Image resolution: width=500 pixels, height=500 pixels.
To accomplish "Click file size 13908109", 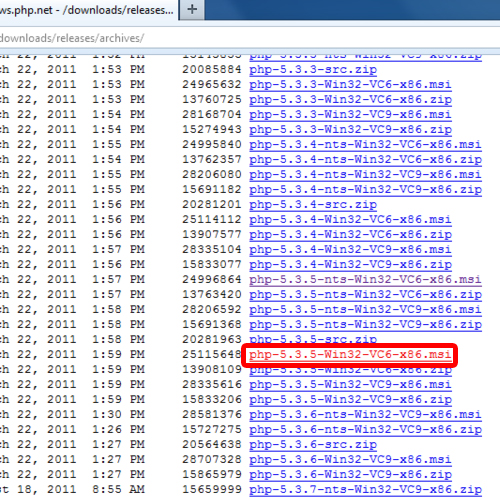I will pos(212,369).
